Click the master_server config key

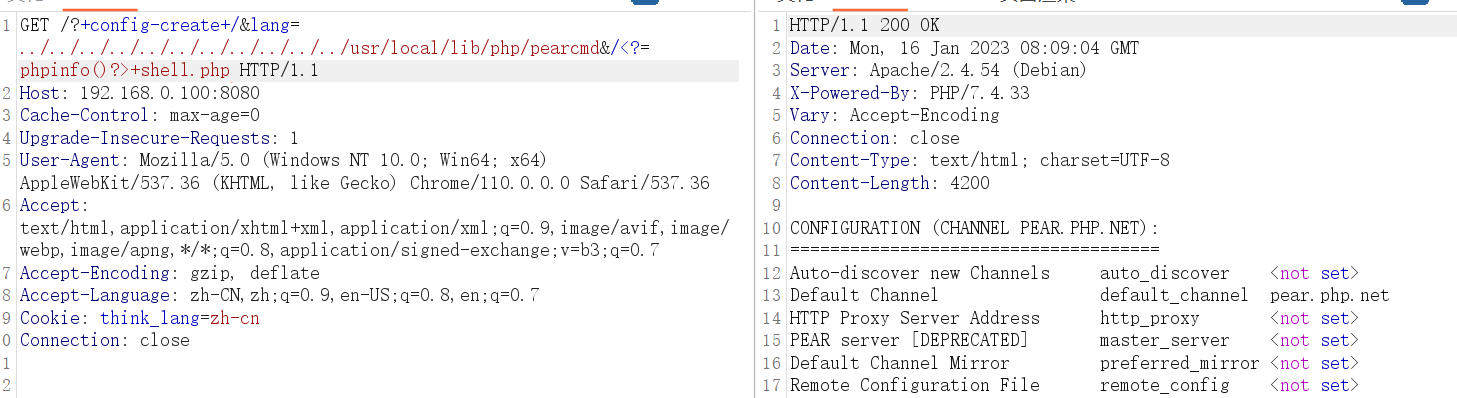(x=1165, y=340)
